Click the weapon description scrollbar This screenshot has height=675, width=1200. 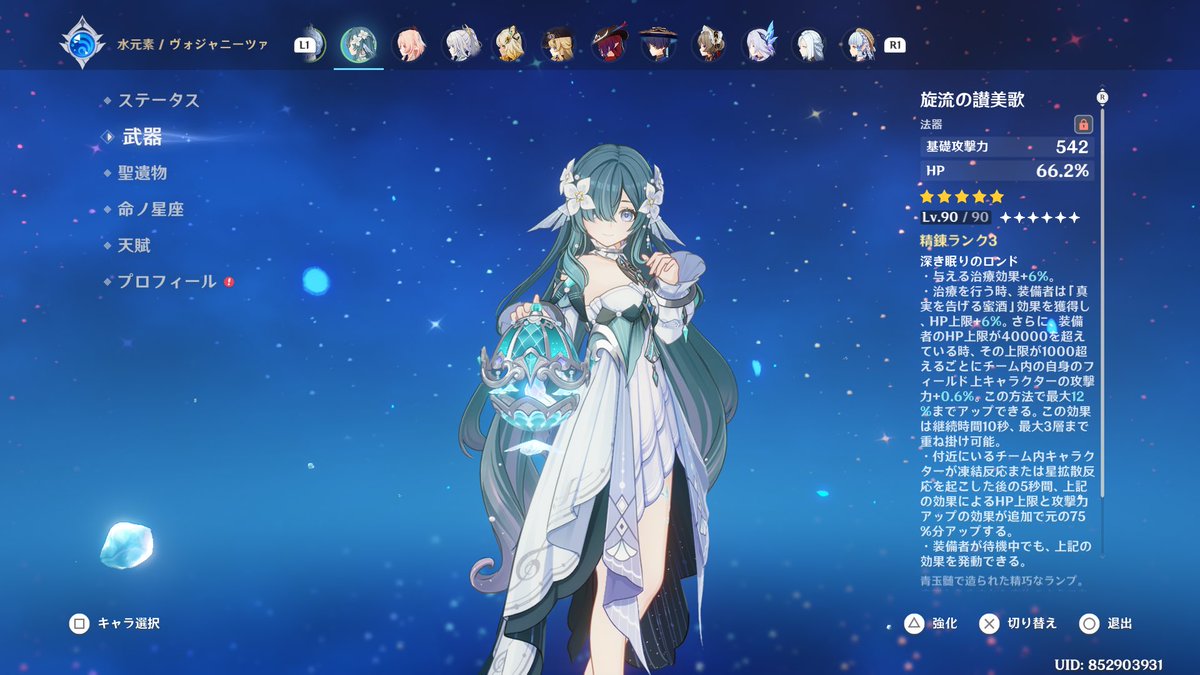1103,300
